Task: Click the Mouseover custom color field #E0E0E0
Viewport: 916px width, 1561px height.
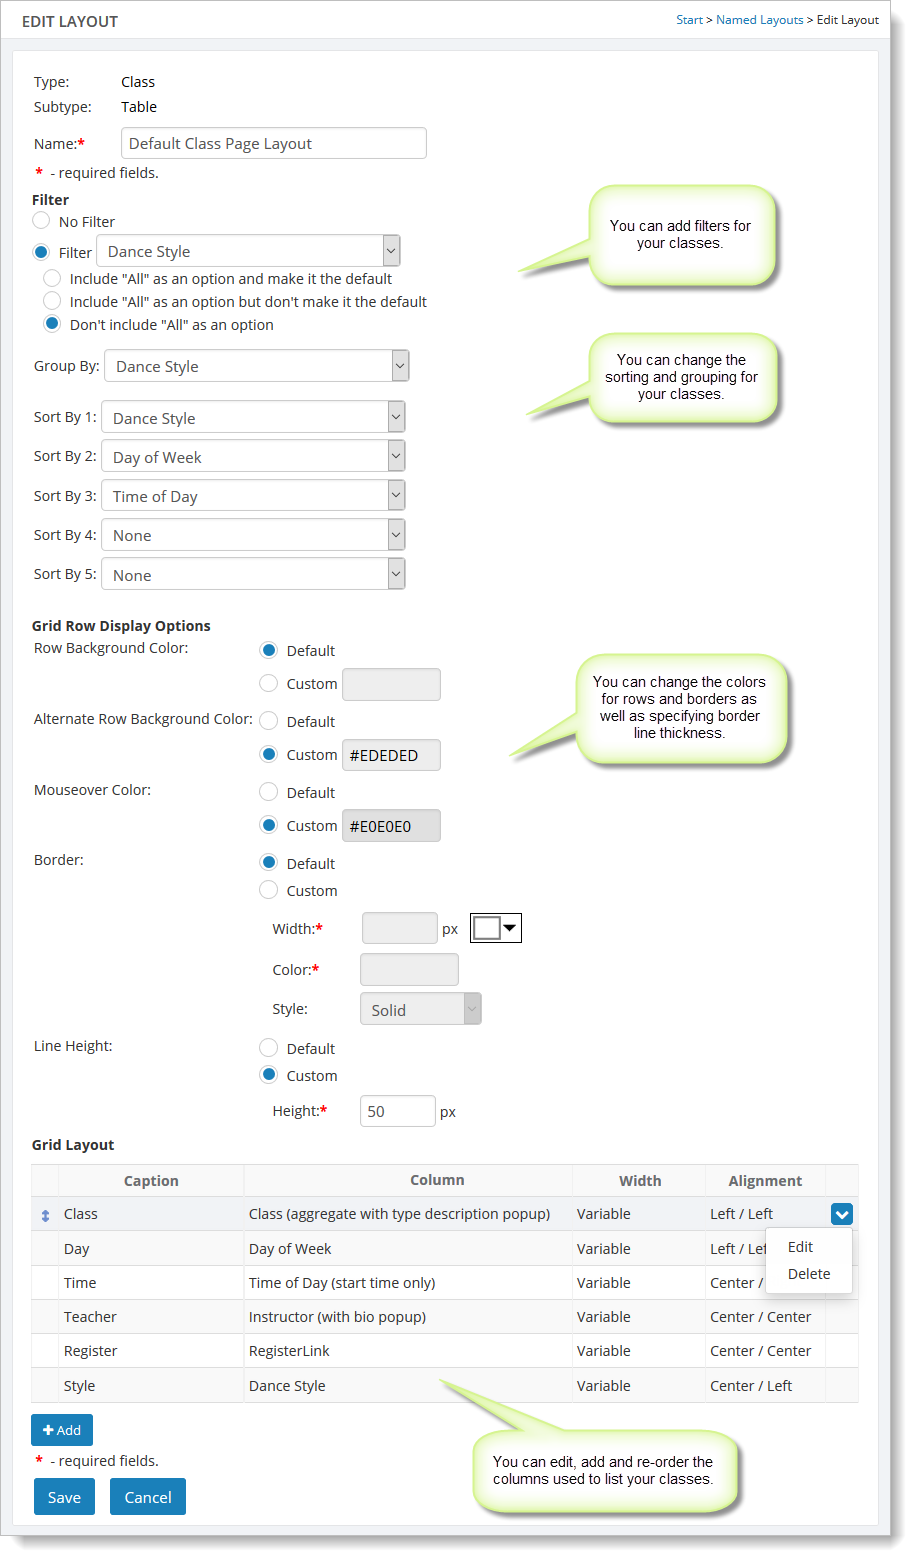Action: click(x=391, y=826)
